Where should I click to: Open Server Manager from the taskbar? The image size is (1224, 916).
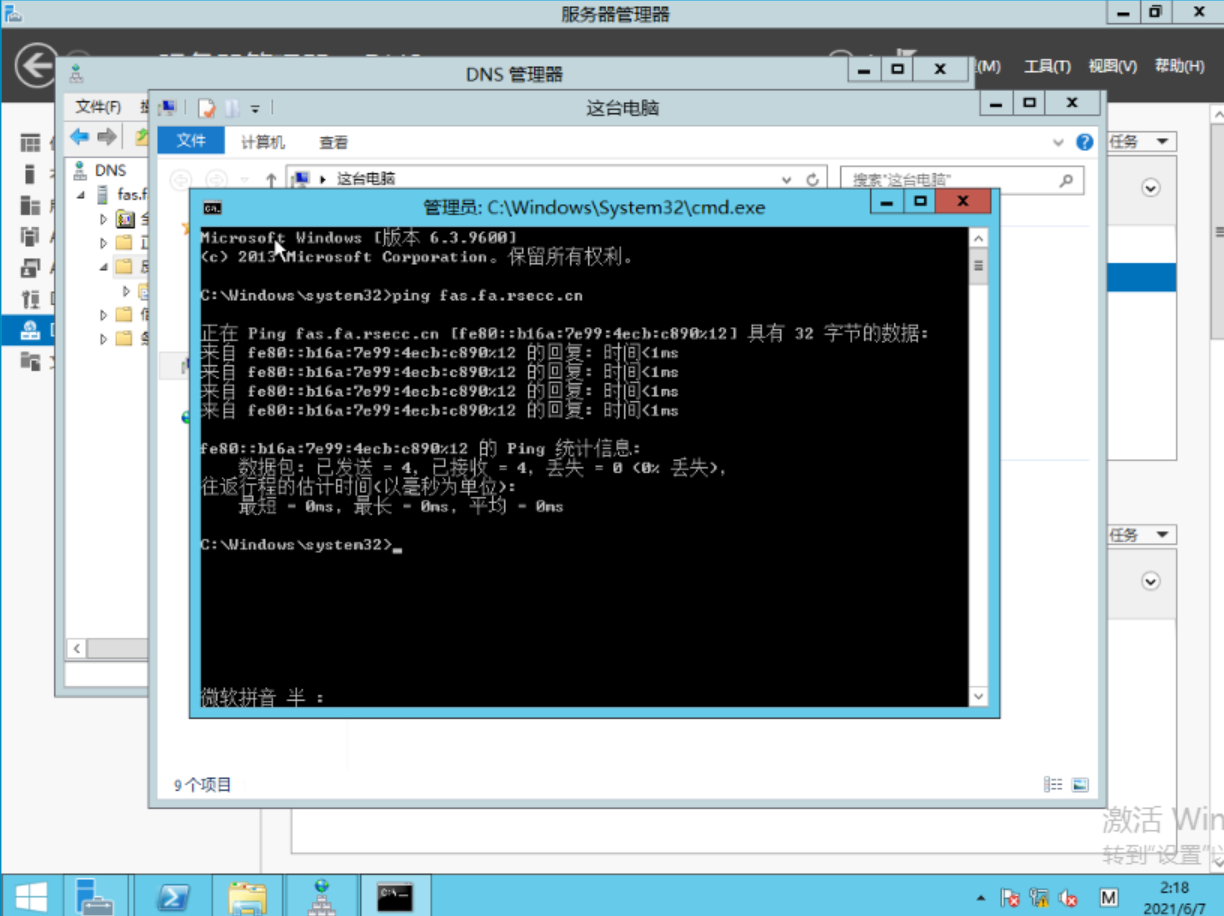pyautogui.click(x=95, y=895)
